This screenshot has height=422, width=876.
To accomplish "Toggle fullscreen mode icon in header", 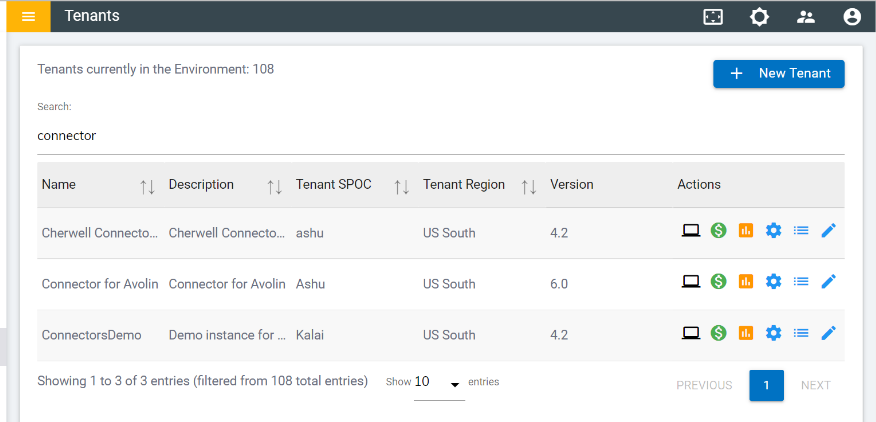I will point(713,17).
